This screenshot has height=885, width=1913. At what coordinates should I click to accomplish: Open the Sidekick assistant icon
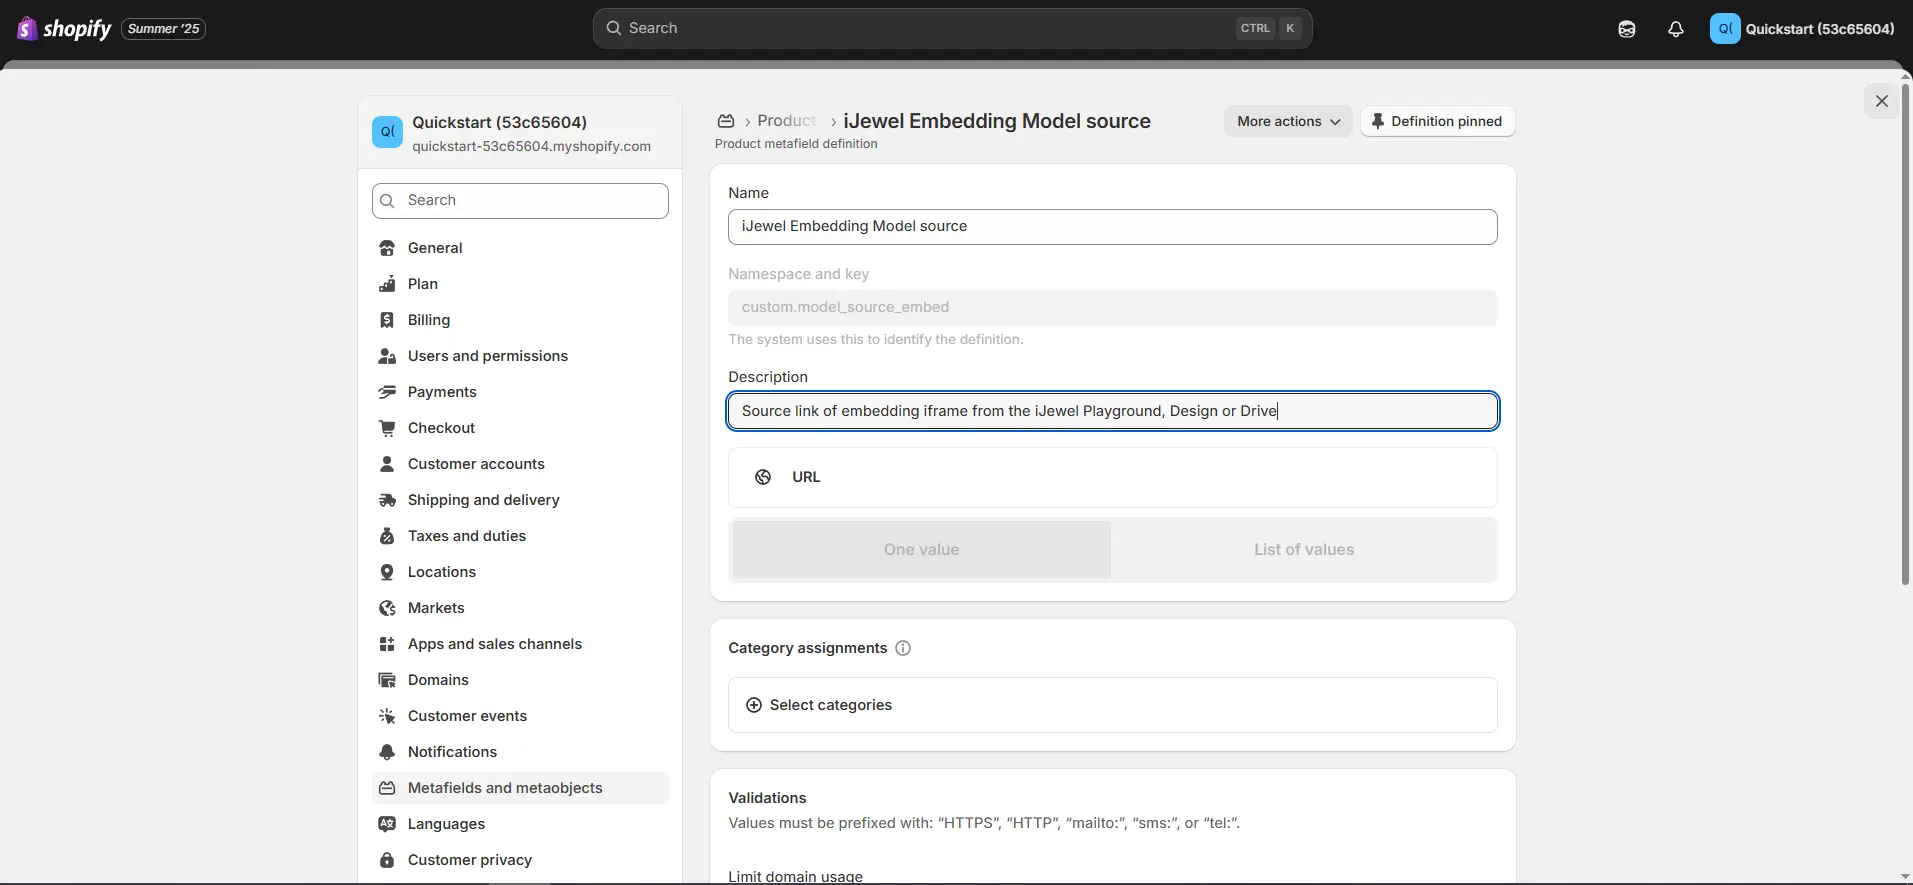[x=1627, y=29]
